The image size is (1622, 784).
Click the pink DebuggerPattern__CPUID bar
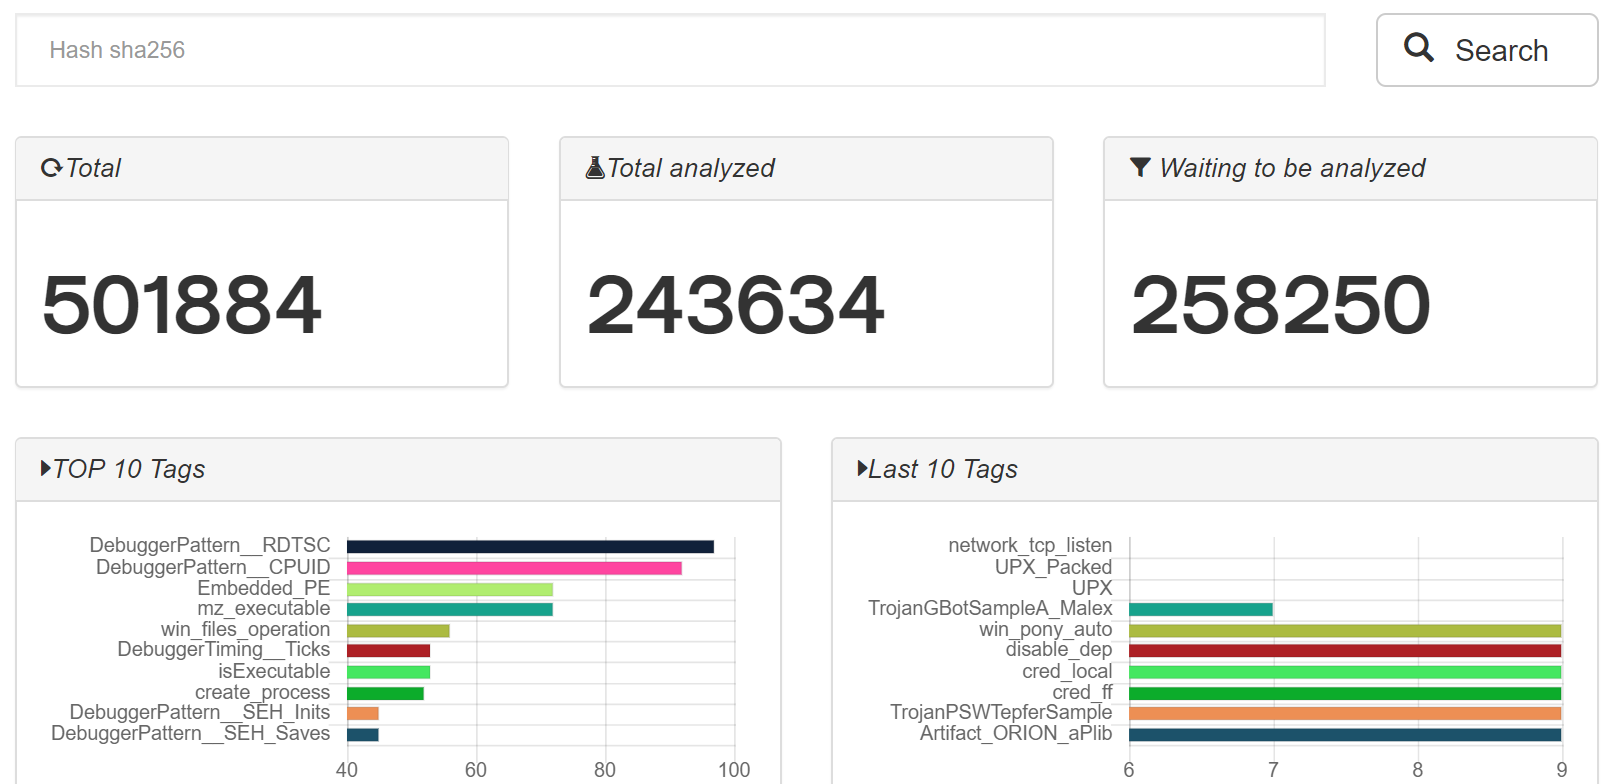pos(514,568)
